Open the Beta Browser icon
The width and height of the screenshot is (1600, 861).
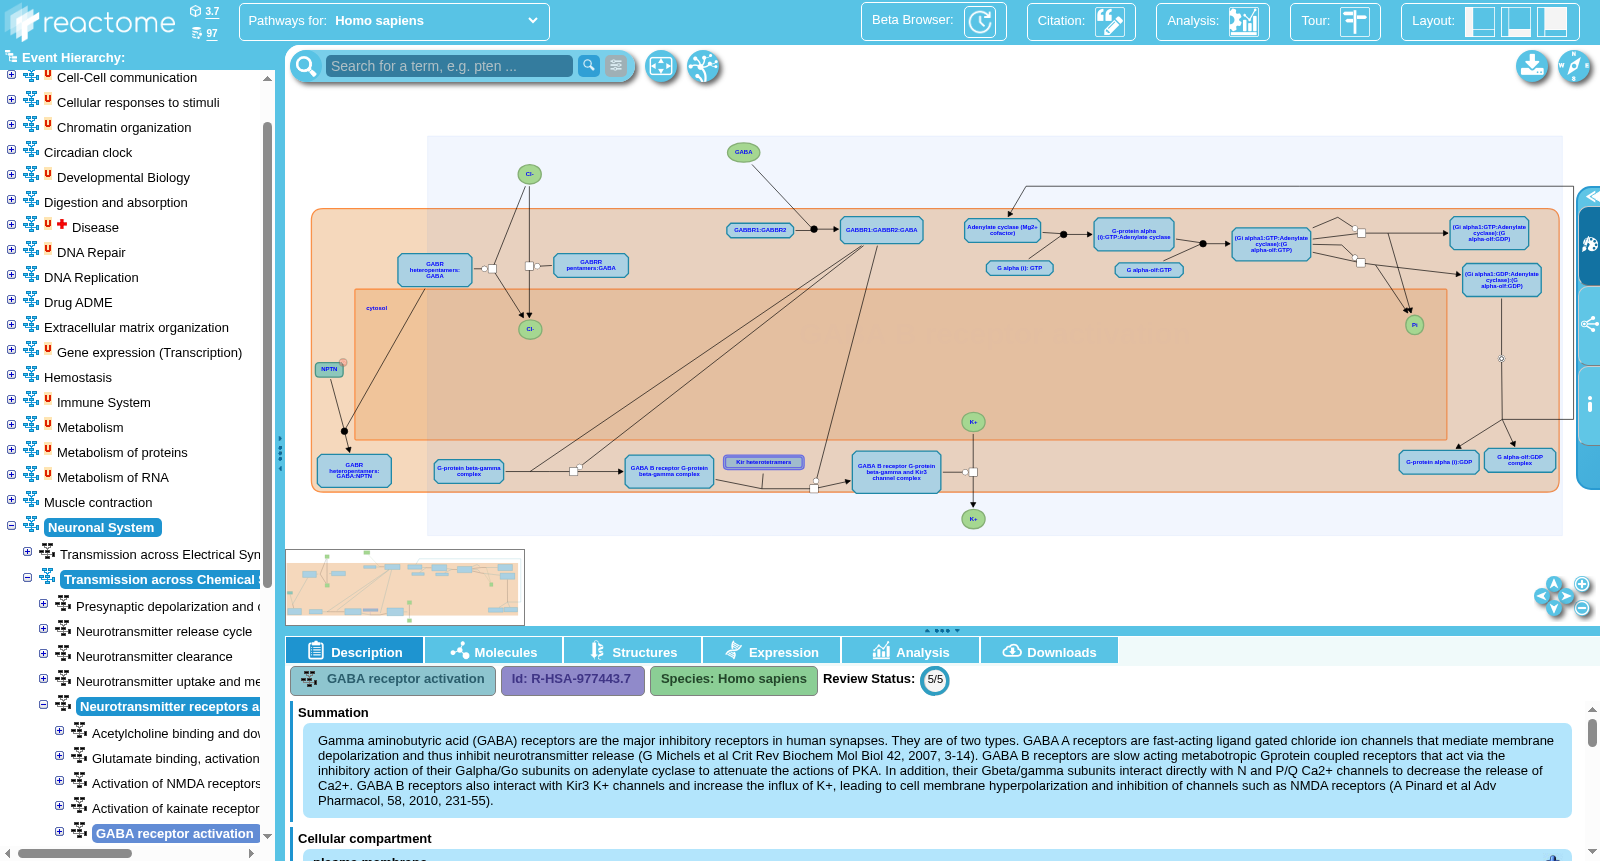point(980,21)
